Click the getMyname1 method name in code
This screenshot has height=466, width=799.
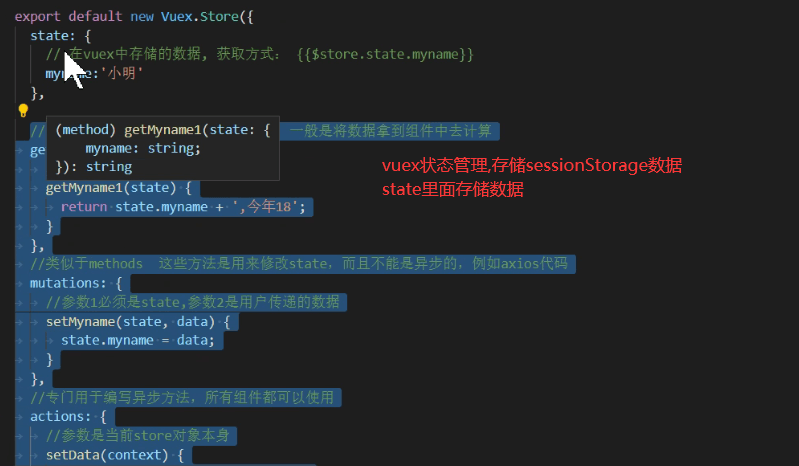pyautogui.click(x=85, y=188)
